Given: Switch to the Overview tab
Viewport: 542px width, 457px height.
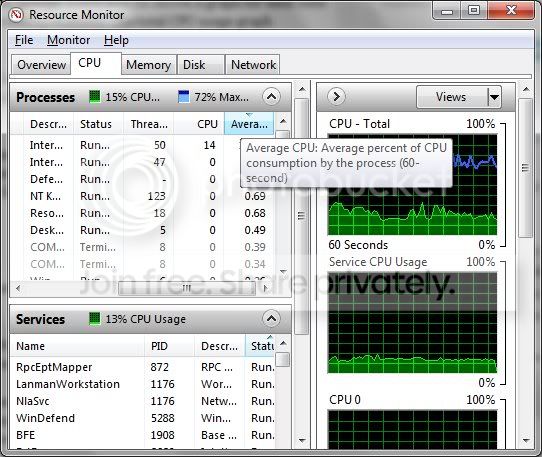Looking at the screenshot, I should (x=41, y=65).
